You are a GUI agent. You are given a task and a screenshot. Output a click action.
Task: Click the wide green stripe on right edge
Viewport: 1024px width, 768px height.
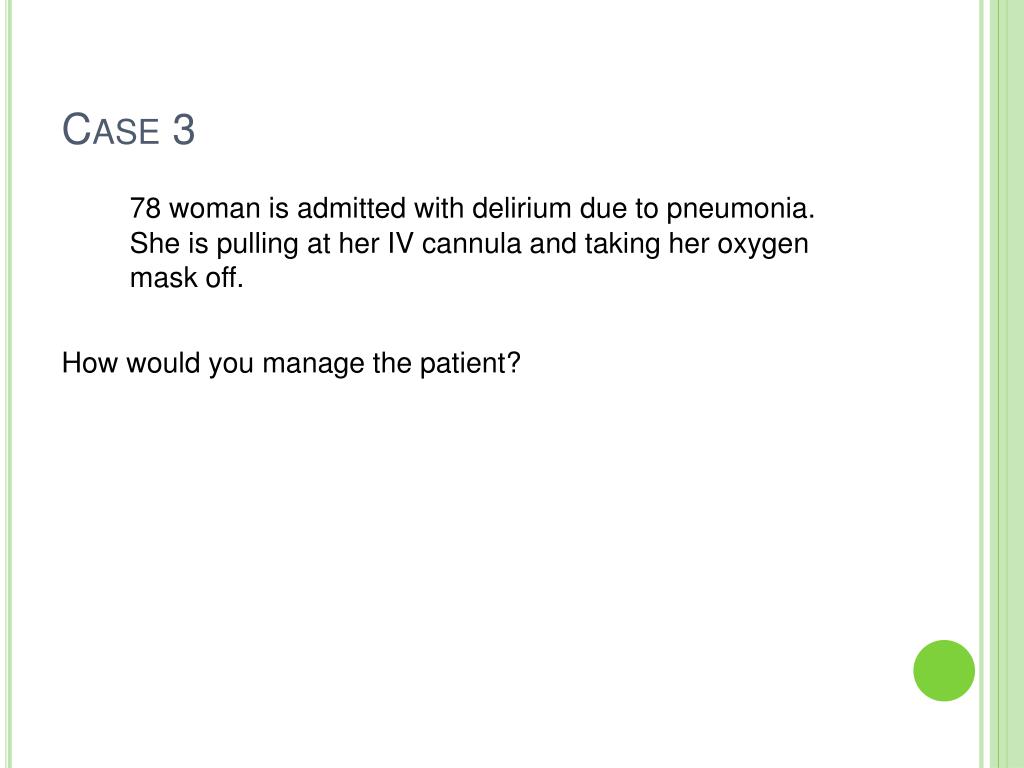click(1006, 384)
